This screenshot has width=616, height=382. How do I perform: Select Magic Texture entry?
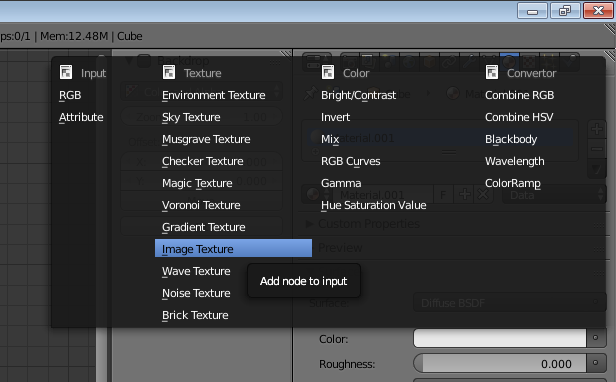point(197,183)
